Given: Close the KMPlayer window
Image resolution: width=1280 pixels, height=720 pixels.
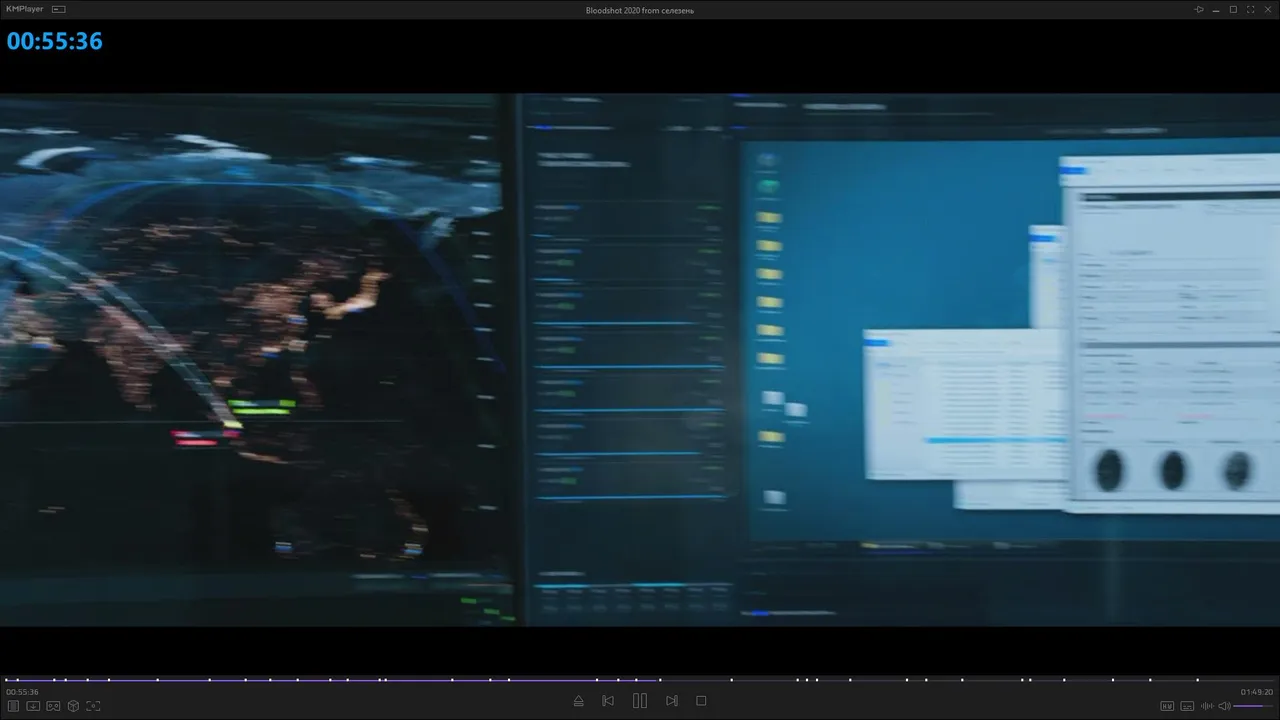Looking at the screenshot, I should pyautogui.click(x=1267, y=9).
